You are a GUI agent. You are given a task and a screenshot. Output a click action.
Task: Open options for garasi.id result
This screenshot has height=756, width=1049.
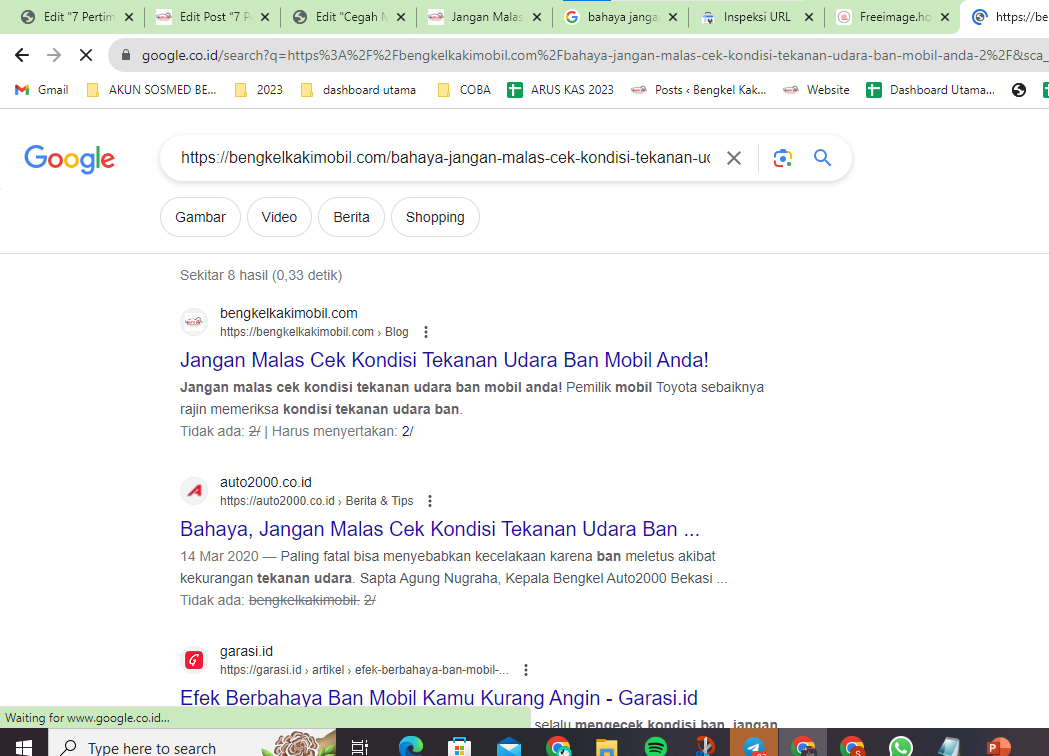tap(526, 670)
